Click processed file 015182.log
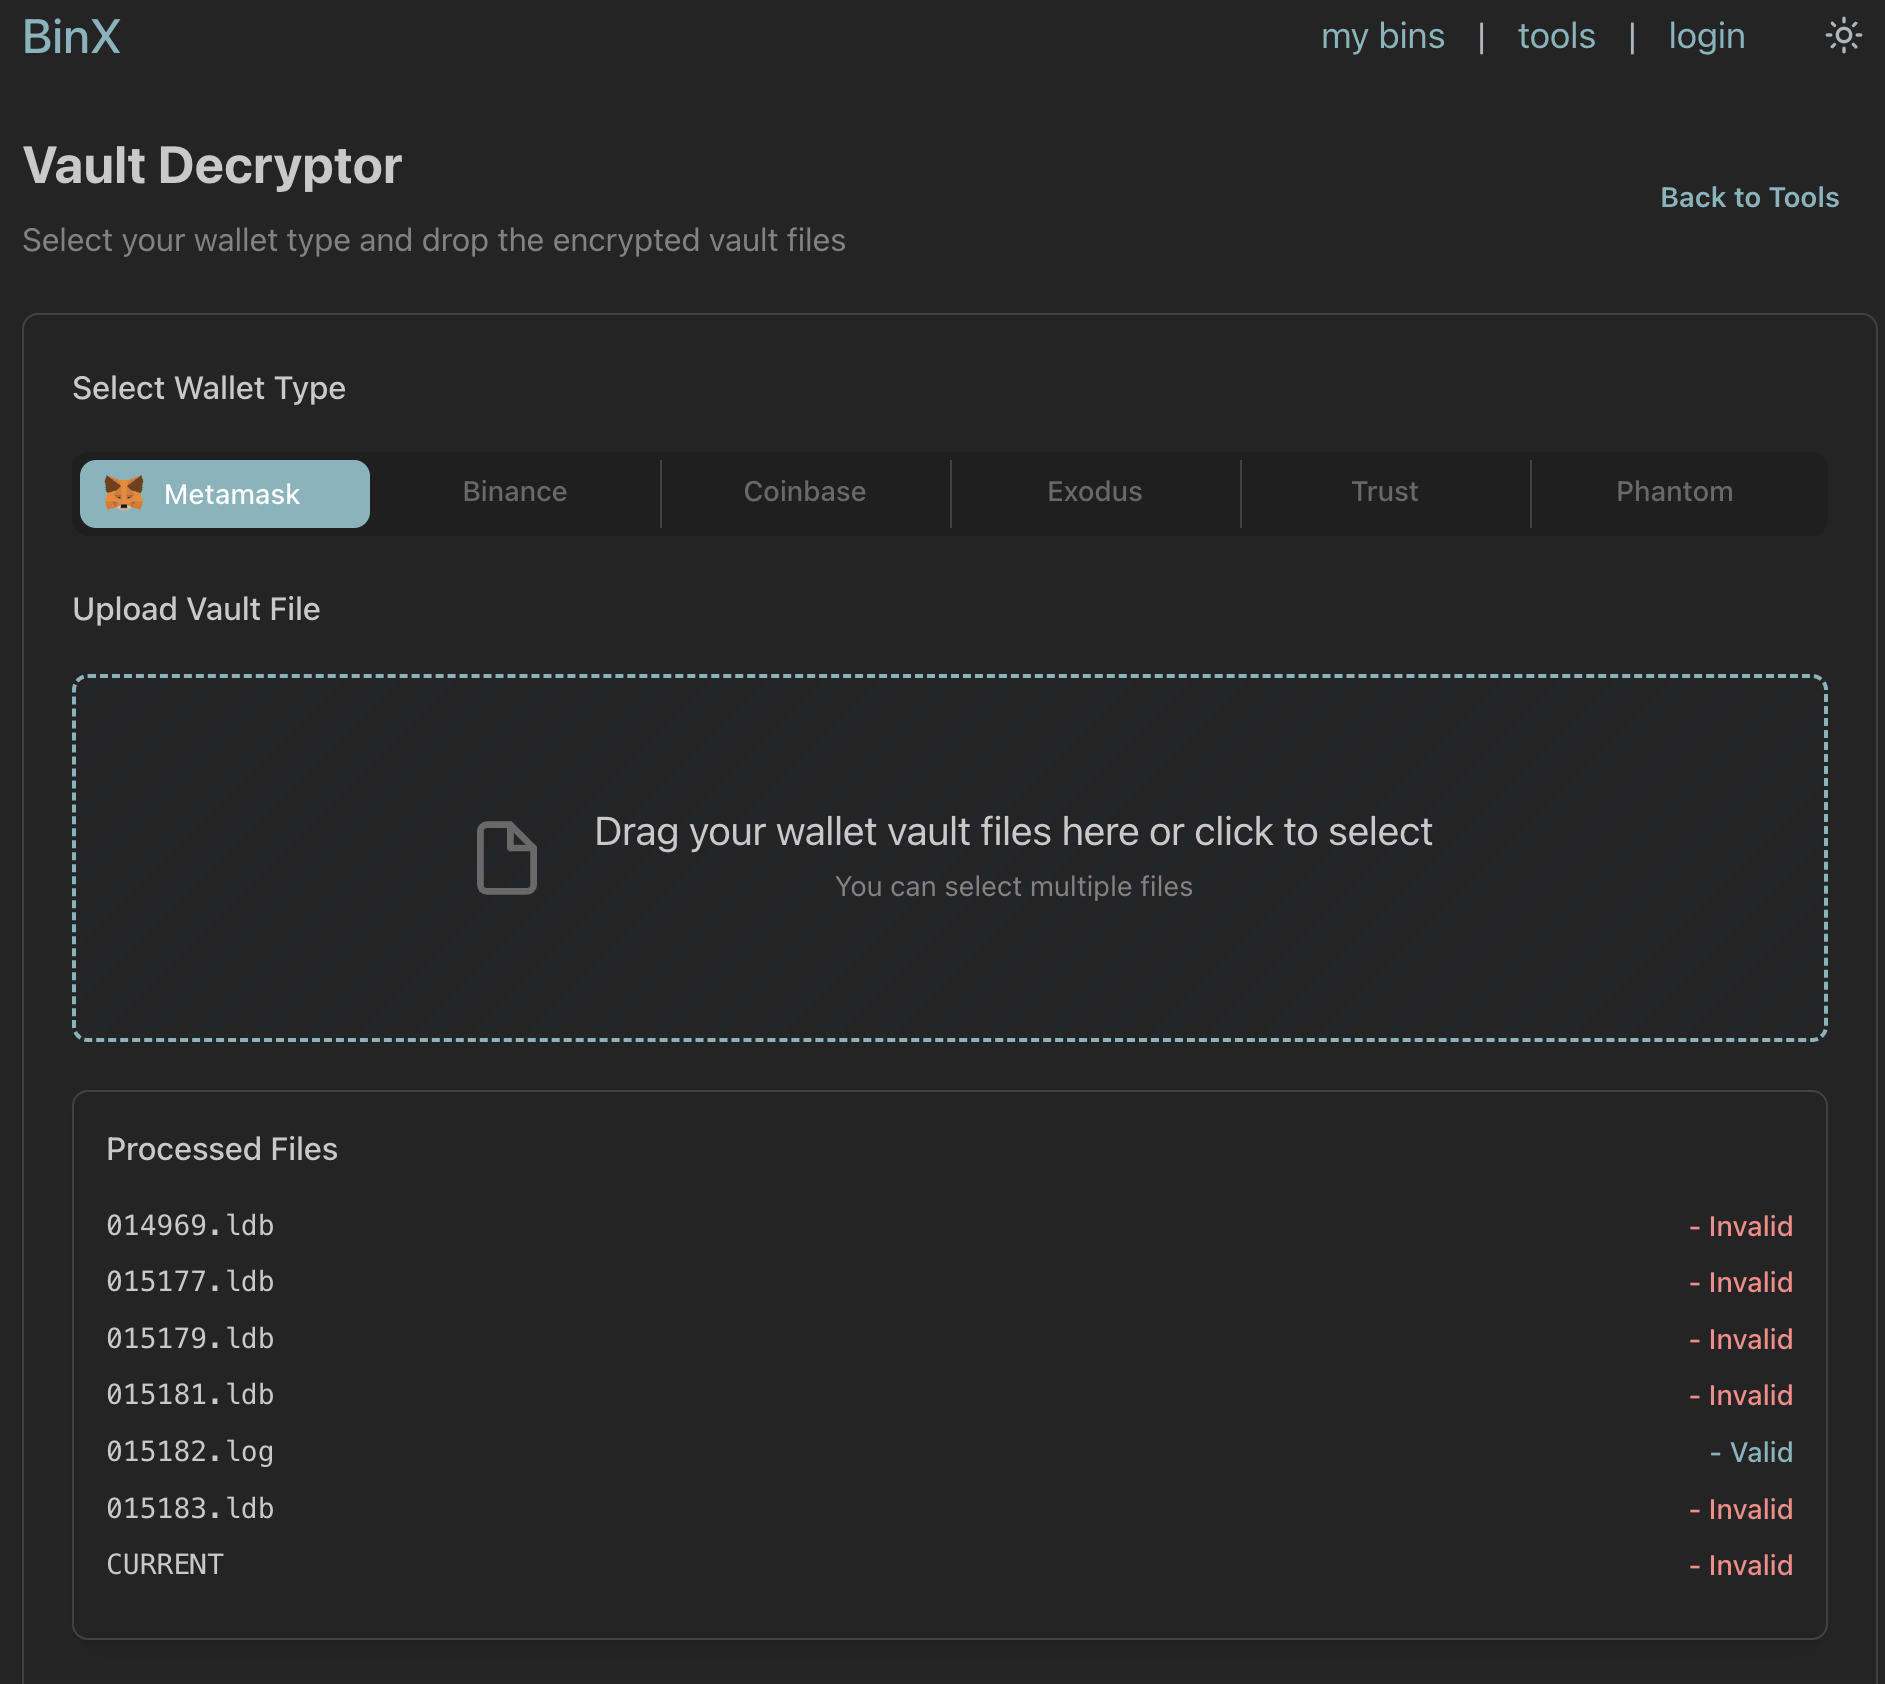This screenshot has height=1684, width=1885. 190,1451
